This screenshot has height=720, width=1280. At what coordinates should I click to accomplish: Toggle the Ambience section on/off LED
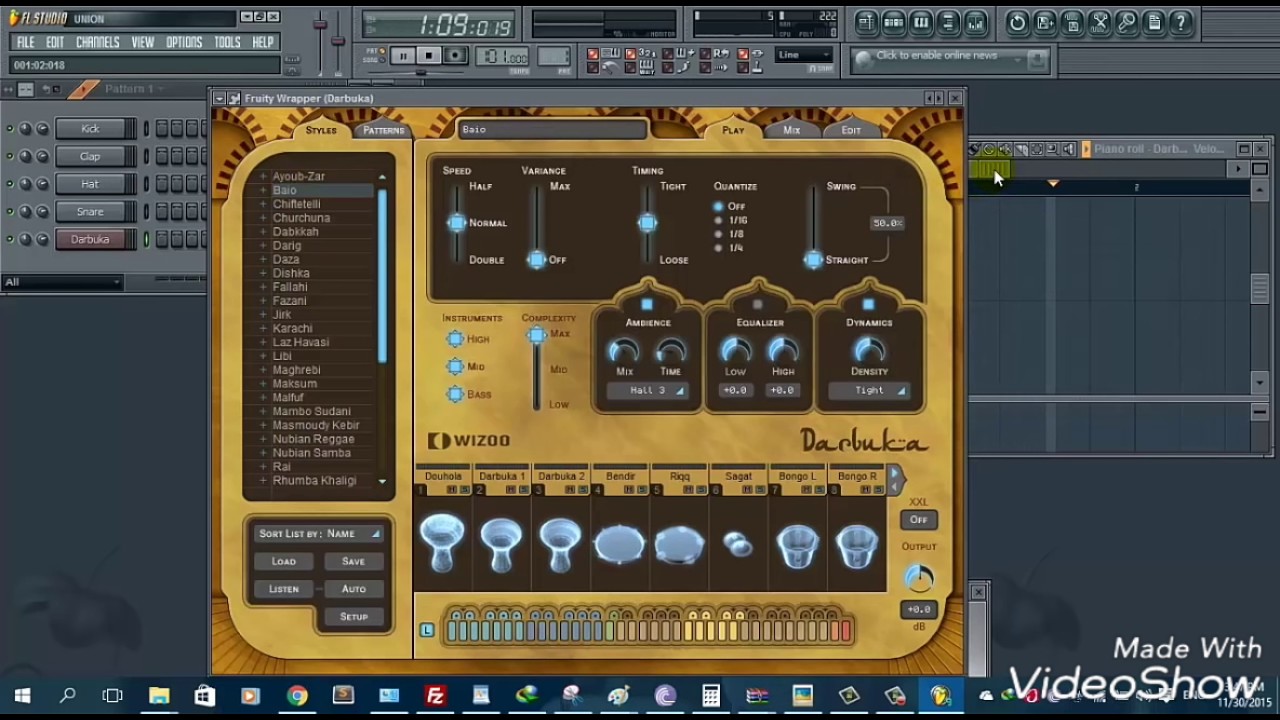pyautogui.click(x=647, y=304)
